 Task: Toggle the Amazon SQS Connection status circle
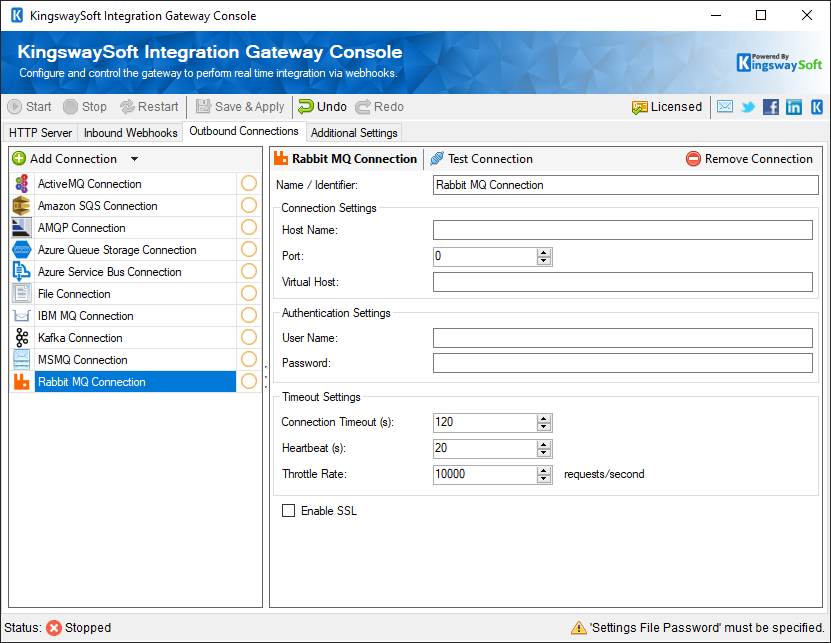[x=249, y=205]
